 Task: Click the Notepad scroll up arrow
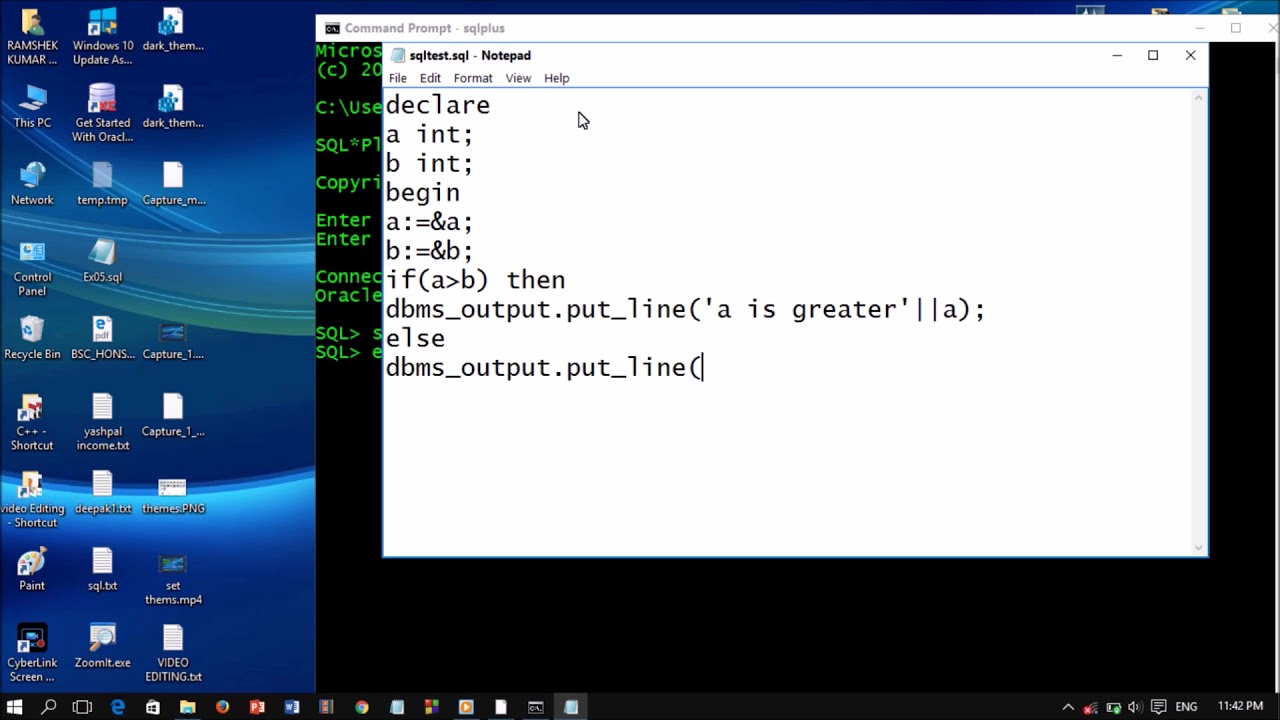[1200, 97]
